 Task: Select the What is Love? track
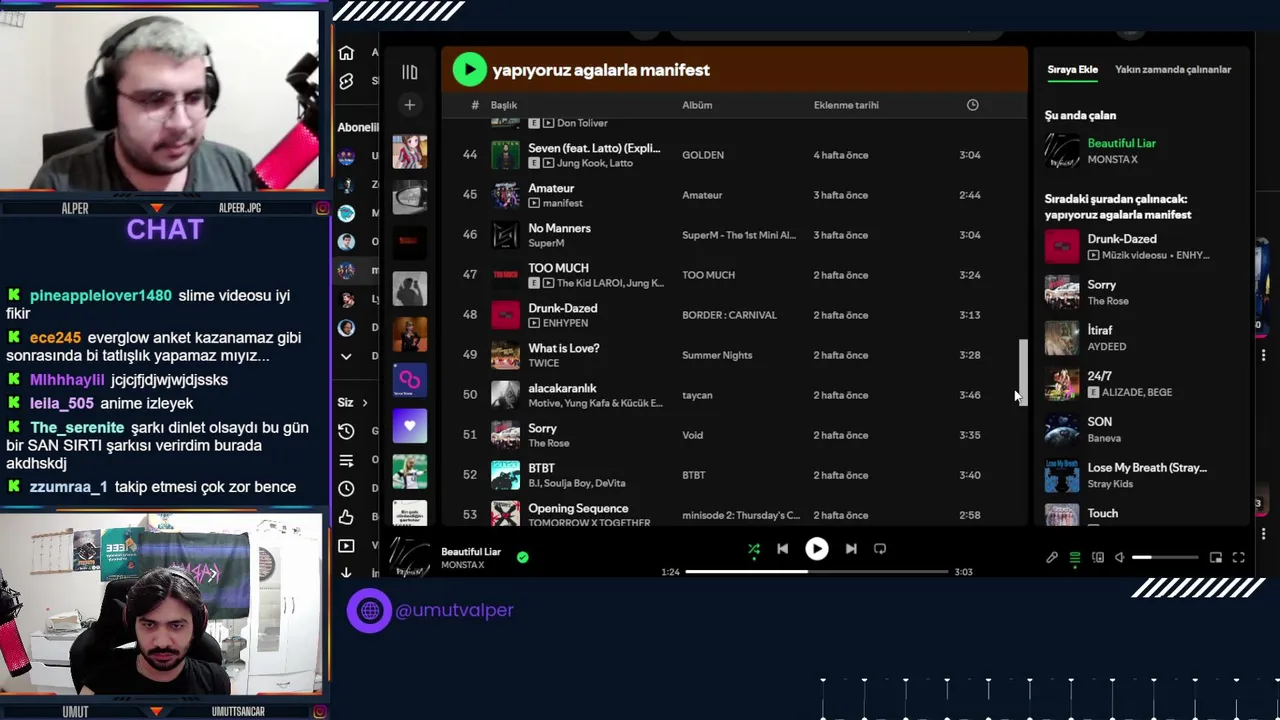[563, 348]
